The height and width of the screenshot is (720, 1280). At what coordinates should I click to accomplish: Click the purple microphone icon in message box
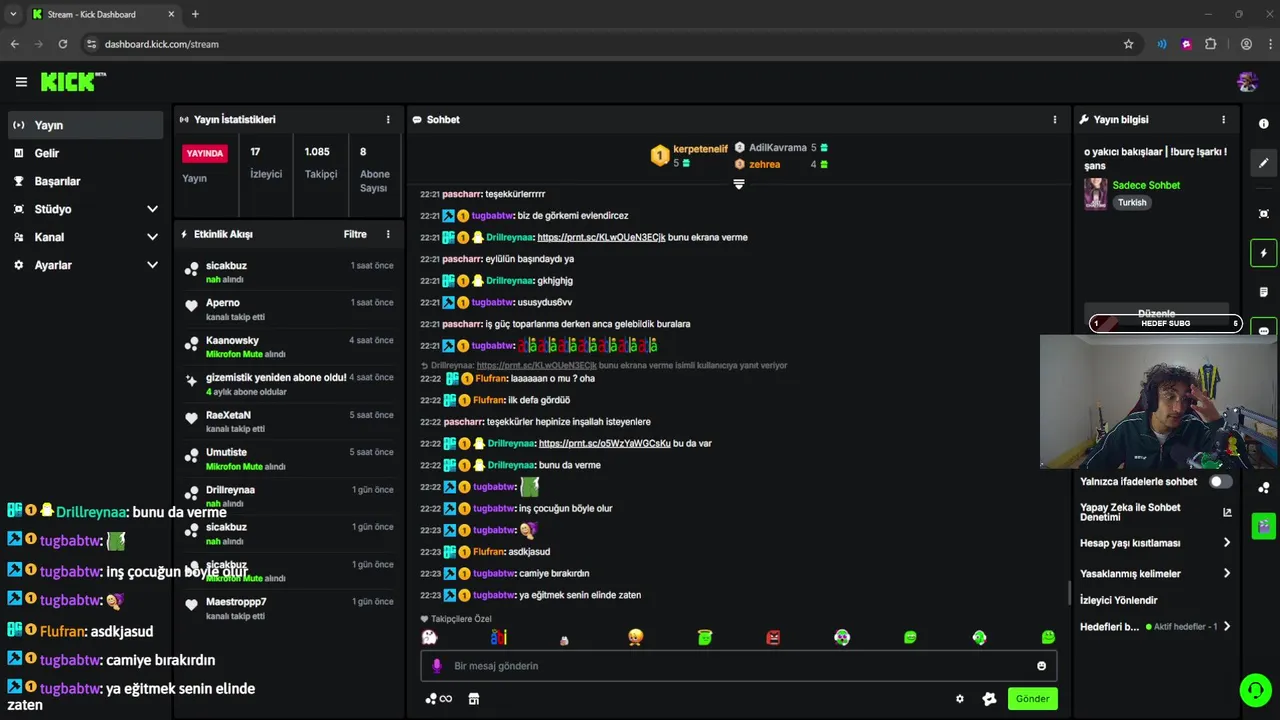click(x=436, y=666)
